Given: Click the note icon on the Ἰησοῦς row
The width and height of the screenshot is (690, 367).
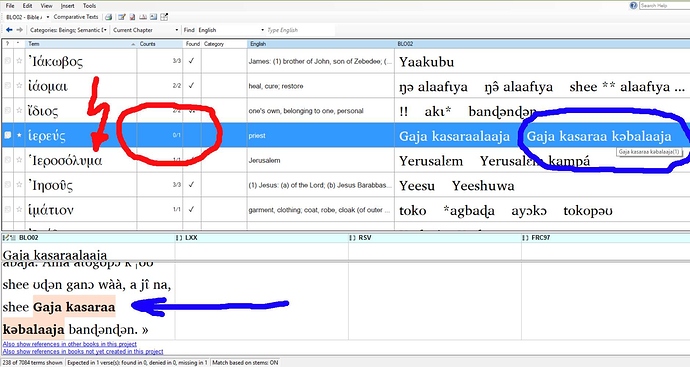Looking at the screenshot, I should (x=7, y=185).
